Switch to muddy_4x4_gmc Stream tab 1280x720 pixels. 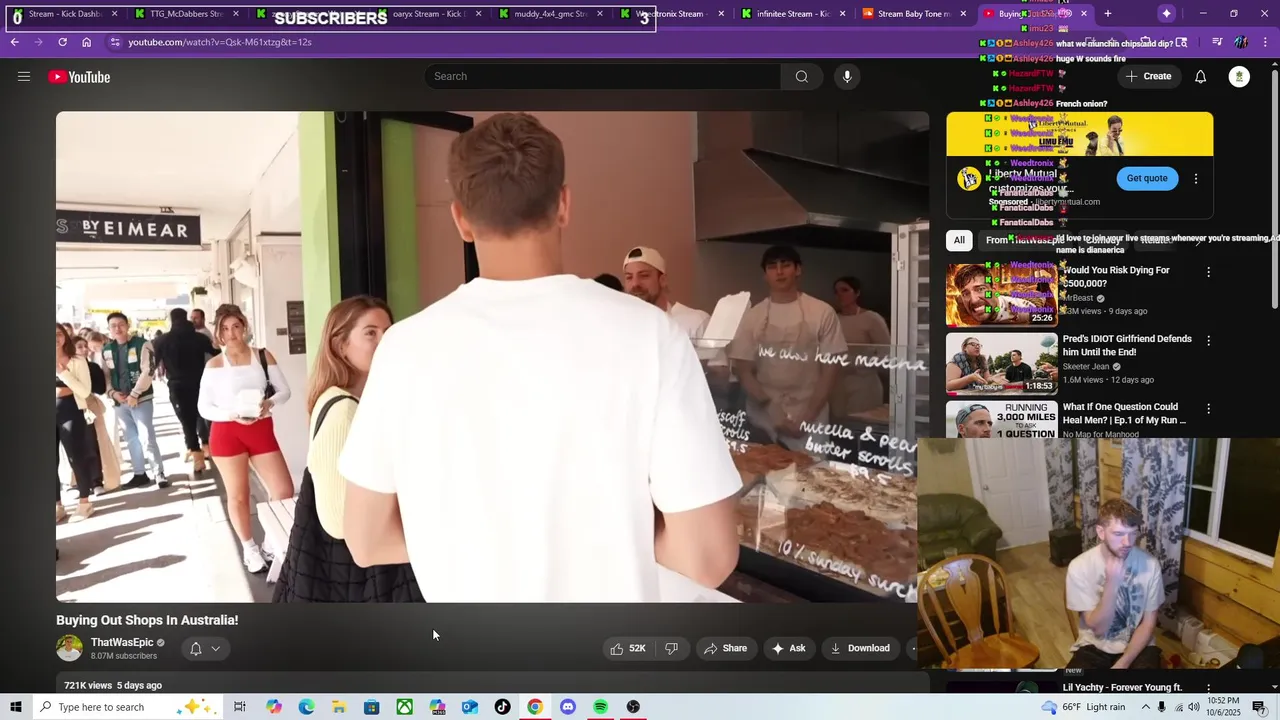pos(550,14)
